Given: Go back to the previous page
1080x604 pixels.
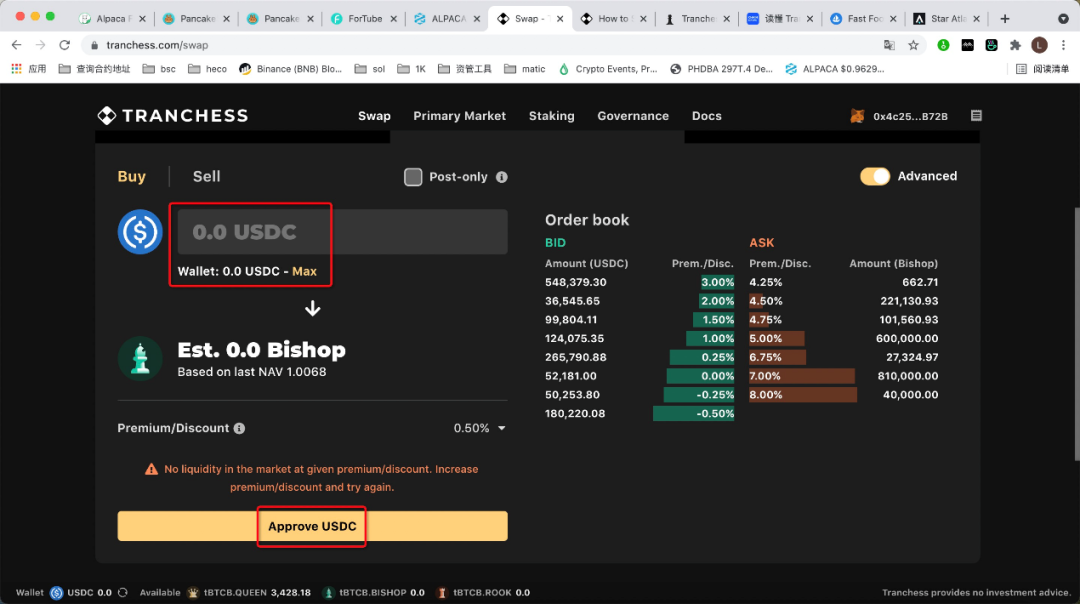Looking at the screenshot, I should 17,45.
